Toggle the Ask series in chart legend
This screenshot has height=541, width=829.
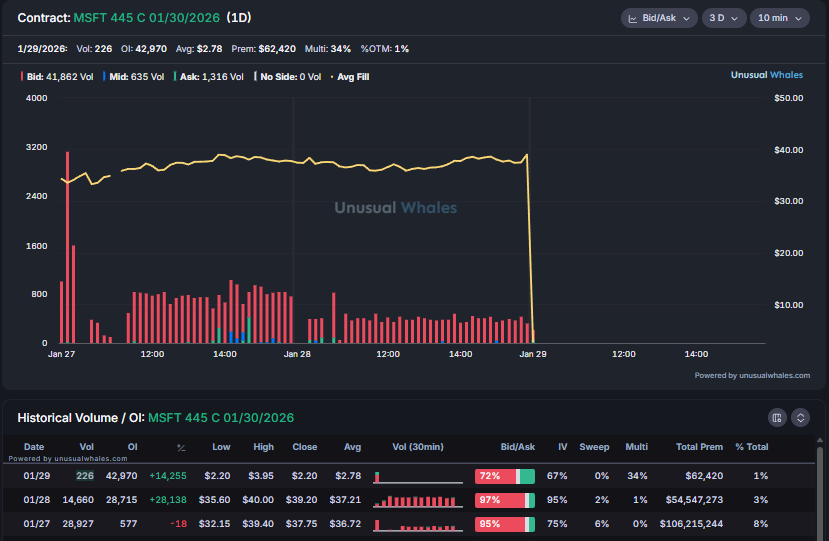(x=211, y=76)
